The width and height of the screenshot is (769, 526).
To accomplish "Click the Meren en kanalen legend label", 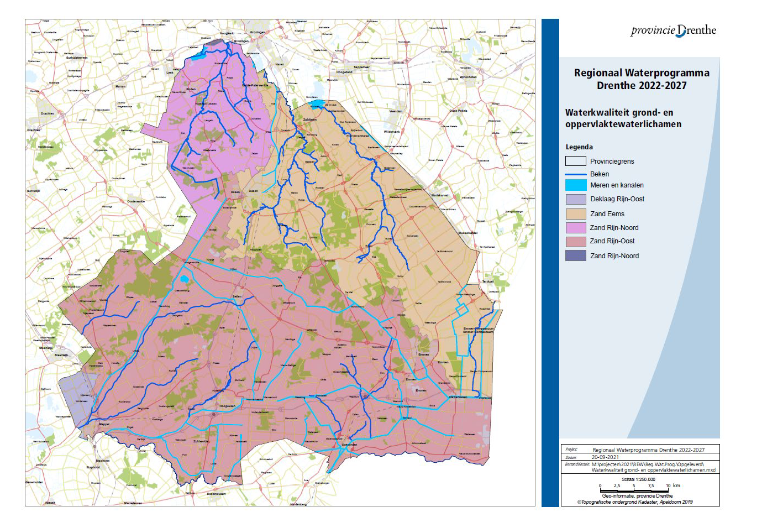I will coord(617,186).
